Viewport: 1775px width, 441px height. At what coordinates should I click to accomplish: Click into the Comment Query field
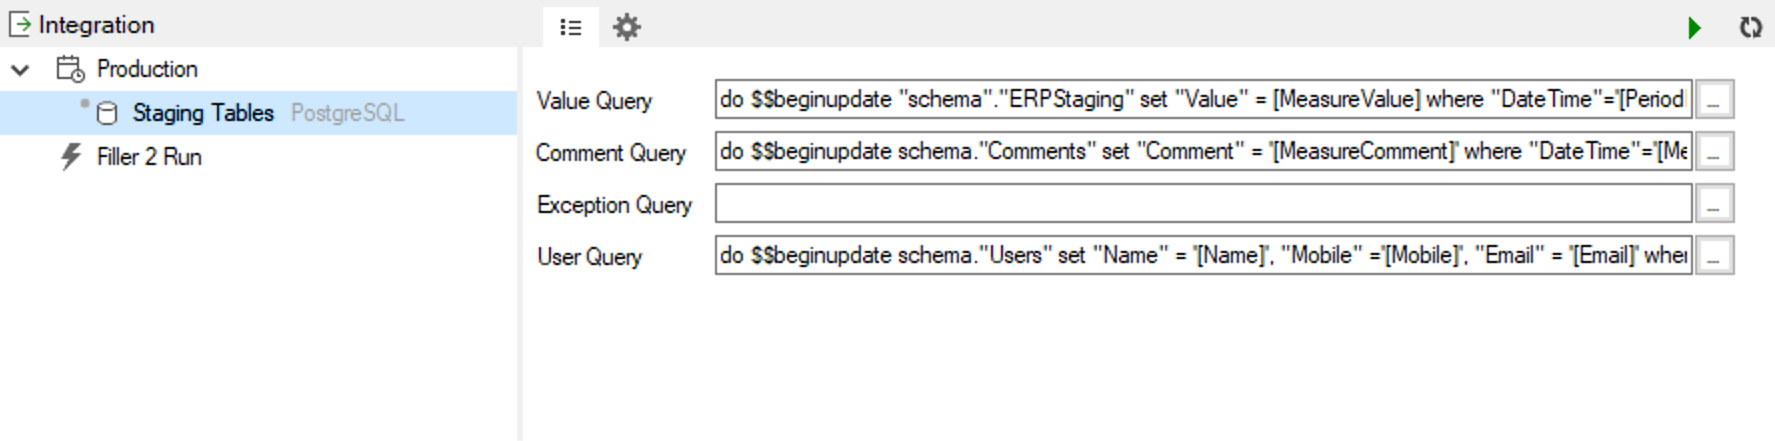(x=1203, y=151)
